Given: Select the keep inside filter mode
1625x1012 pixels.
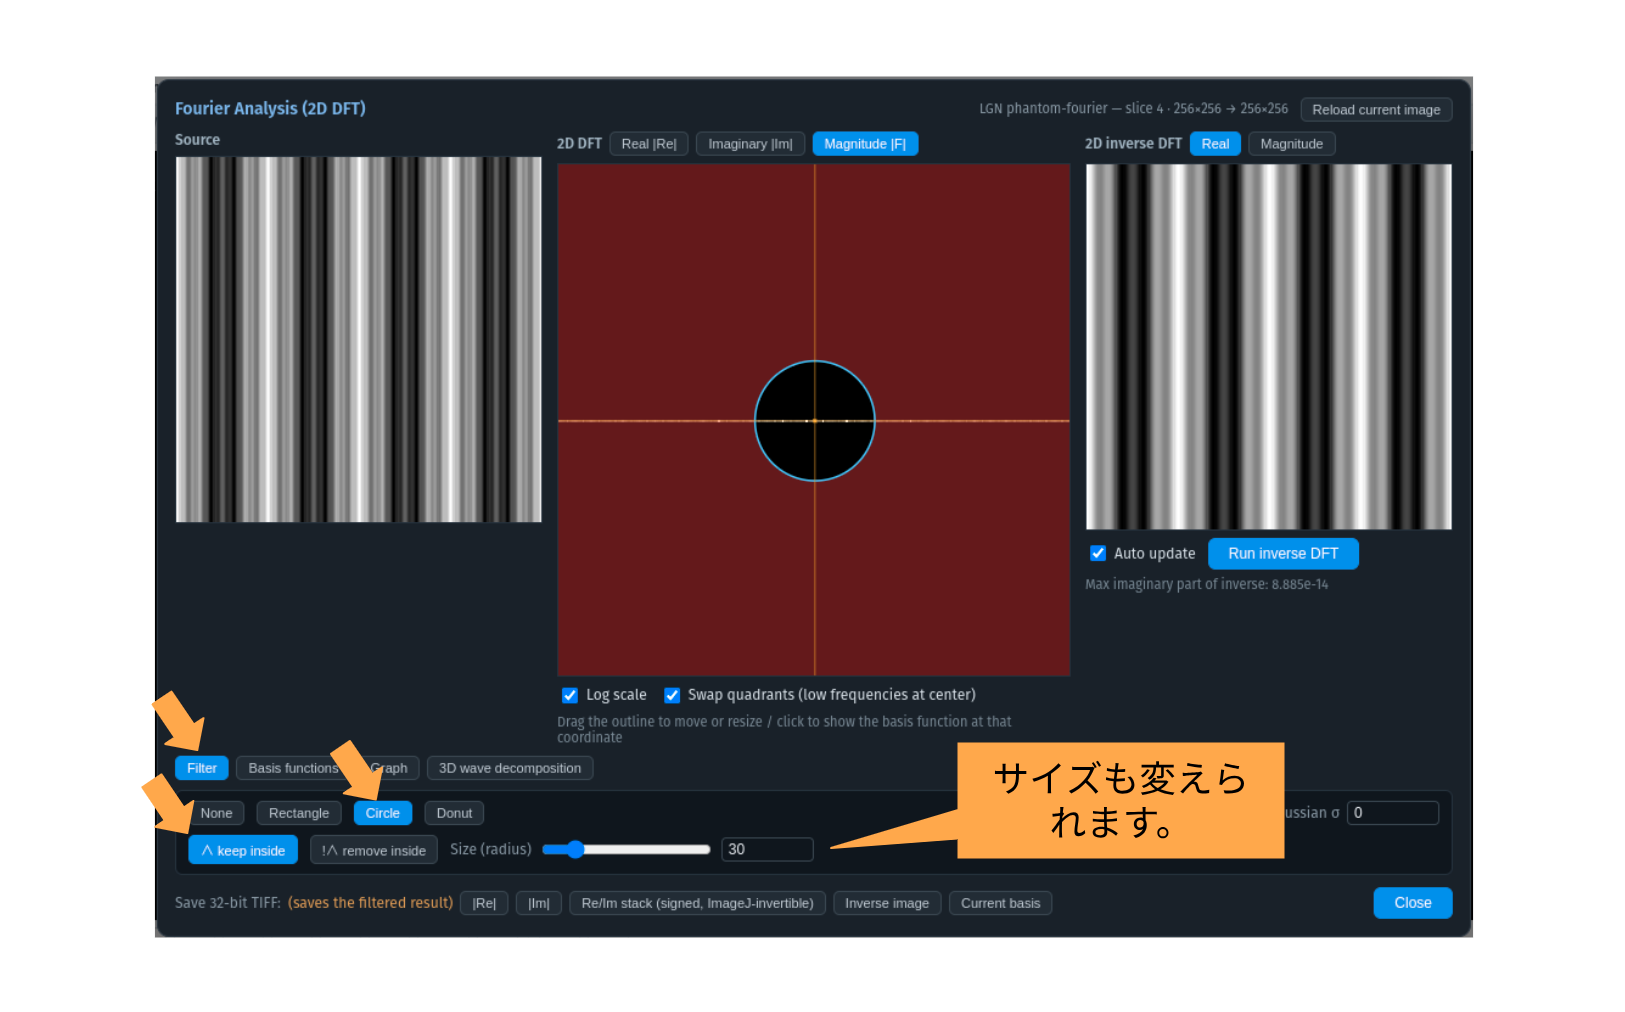Looking at the screenshot, I should coord(243,850).
